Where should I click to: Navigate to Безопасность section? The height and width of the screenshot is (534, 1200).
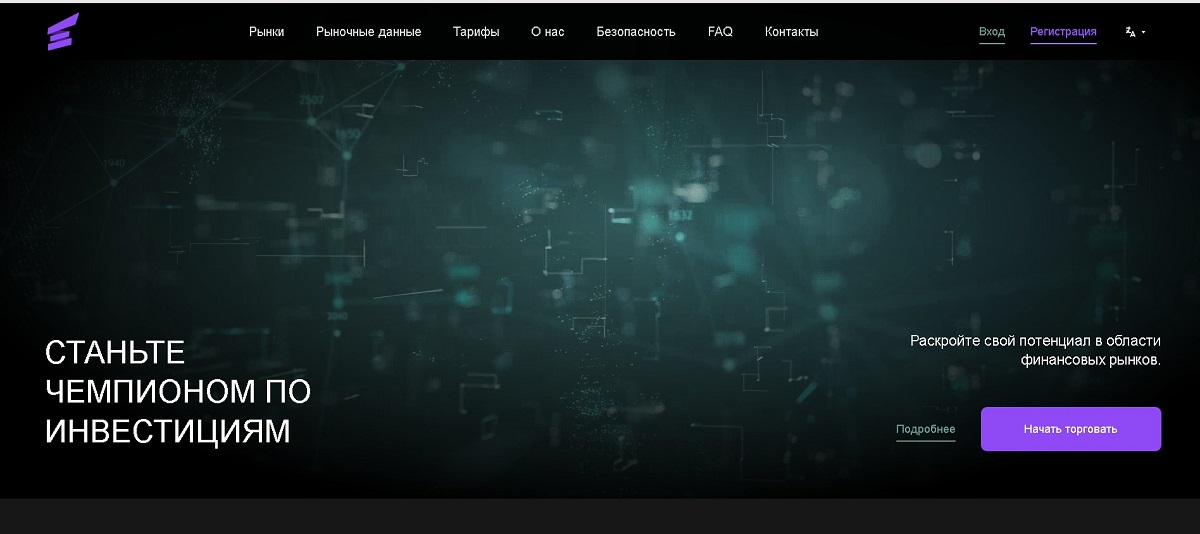[x=636, y=32]
